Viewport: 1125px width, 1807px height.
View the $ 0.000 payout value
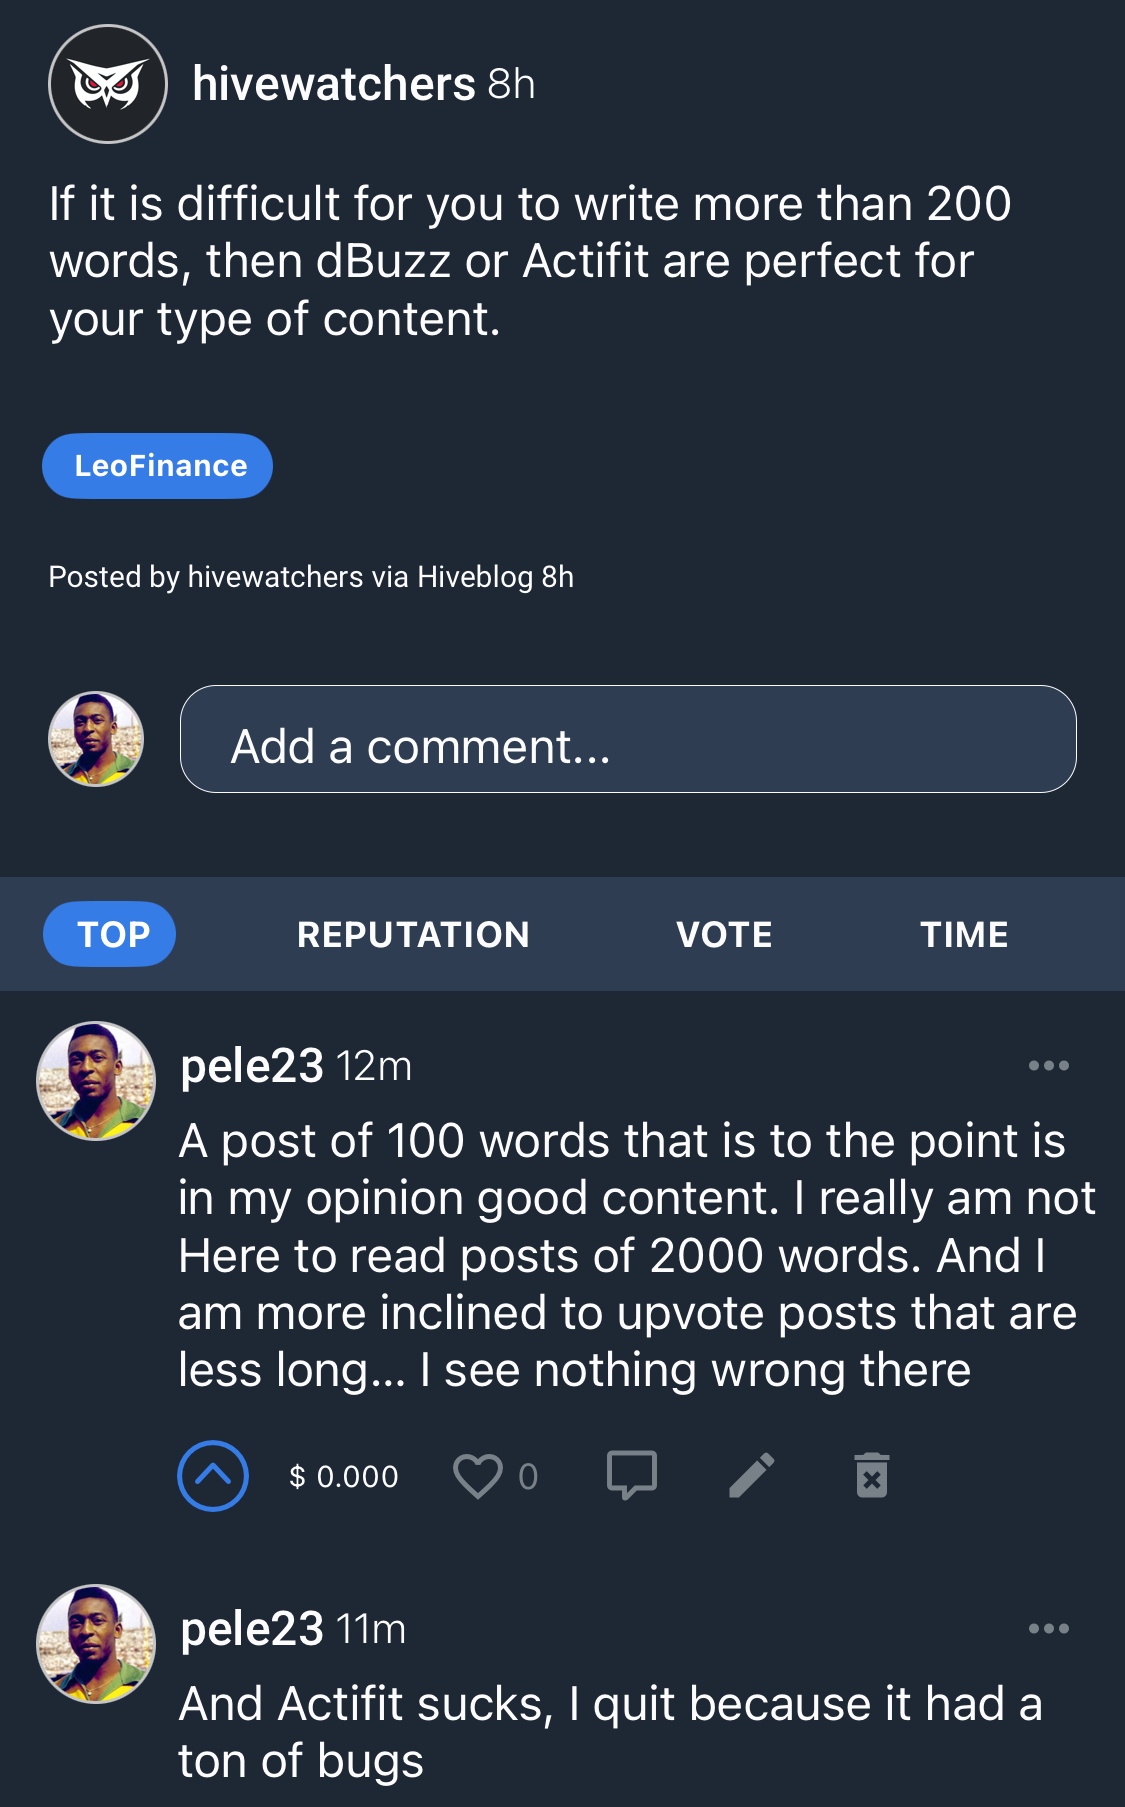[x=344, y=1477]
